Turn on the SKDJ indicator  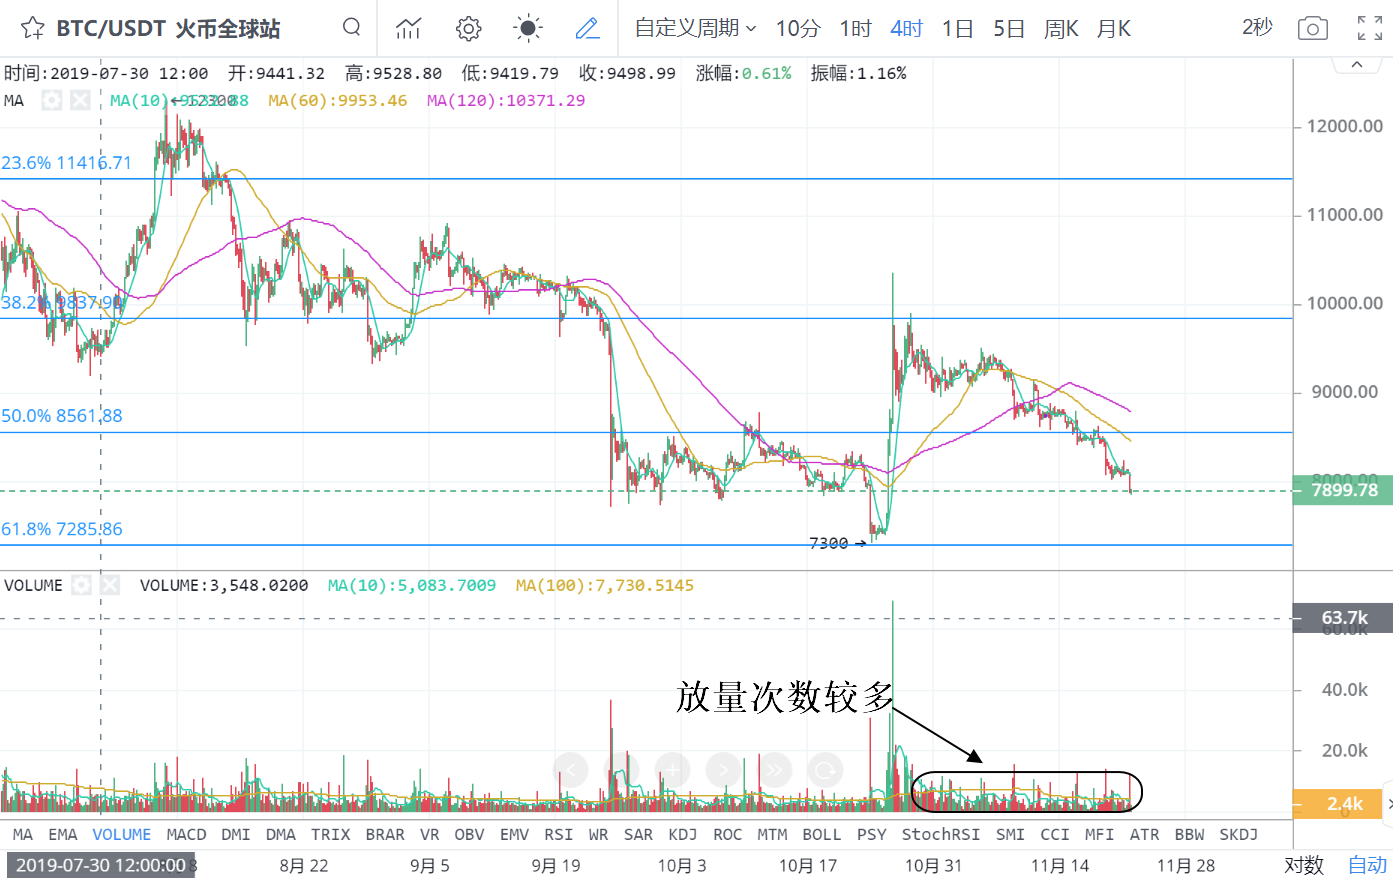pyautogui.click(x=1239, y=834)
